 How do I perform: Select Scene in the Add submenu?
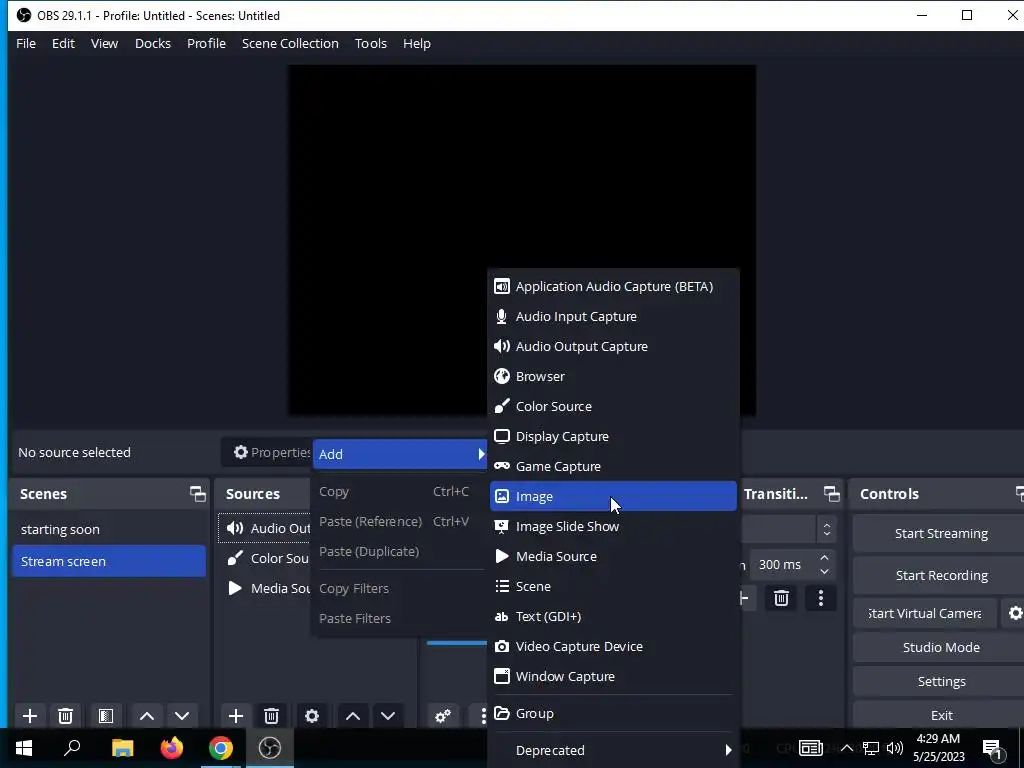click(613, 586)
